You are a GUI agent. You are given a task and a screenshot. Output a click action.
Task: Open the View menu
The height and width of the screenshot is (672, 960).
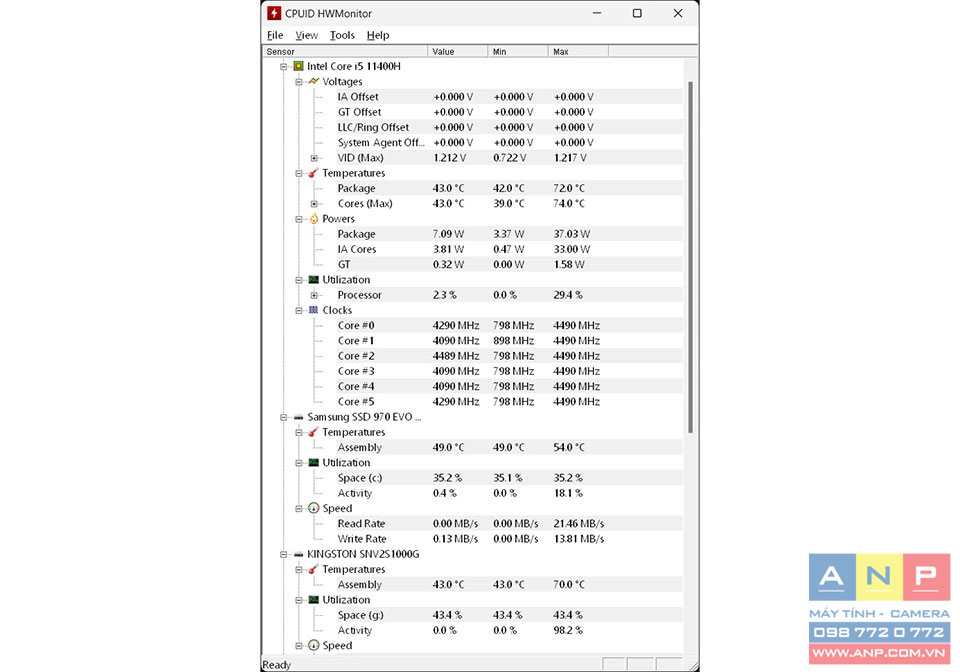click(x=306, y=35)
